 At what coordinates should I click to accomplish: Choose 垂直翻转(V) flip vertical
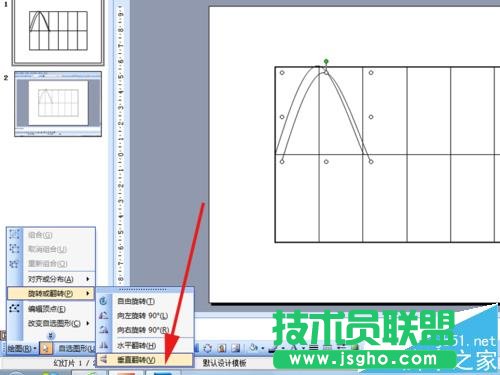(x=145, y=360)
